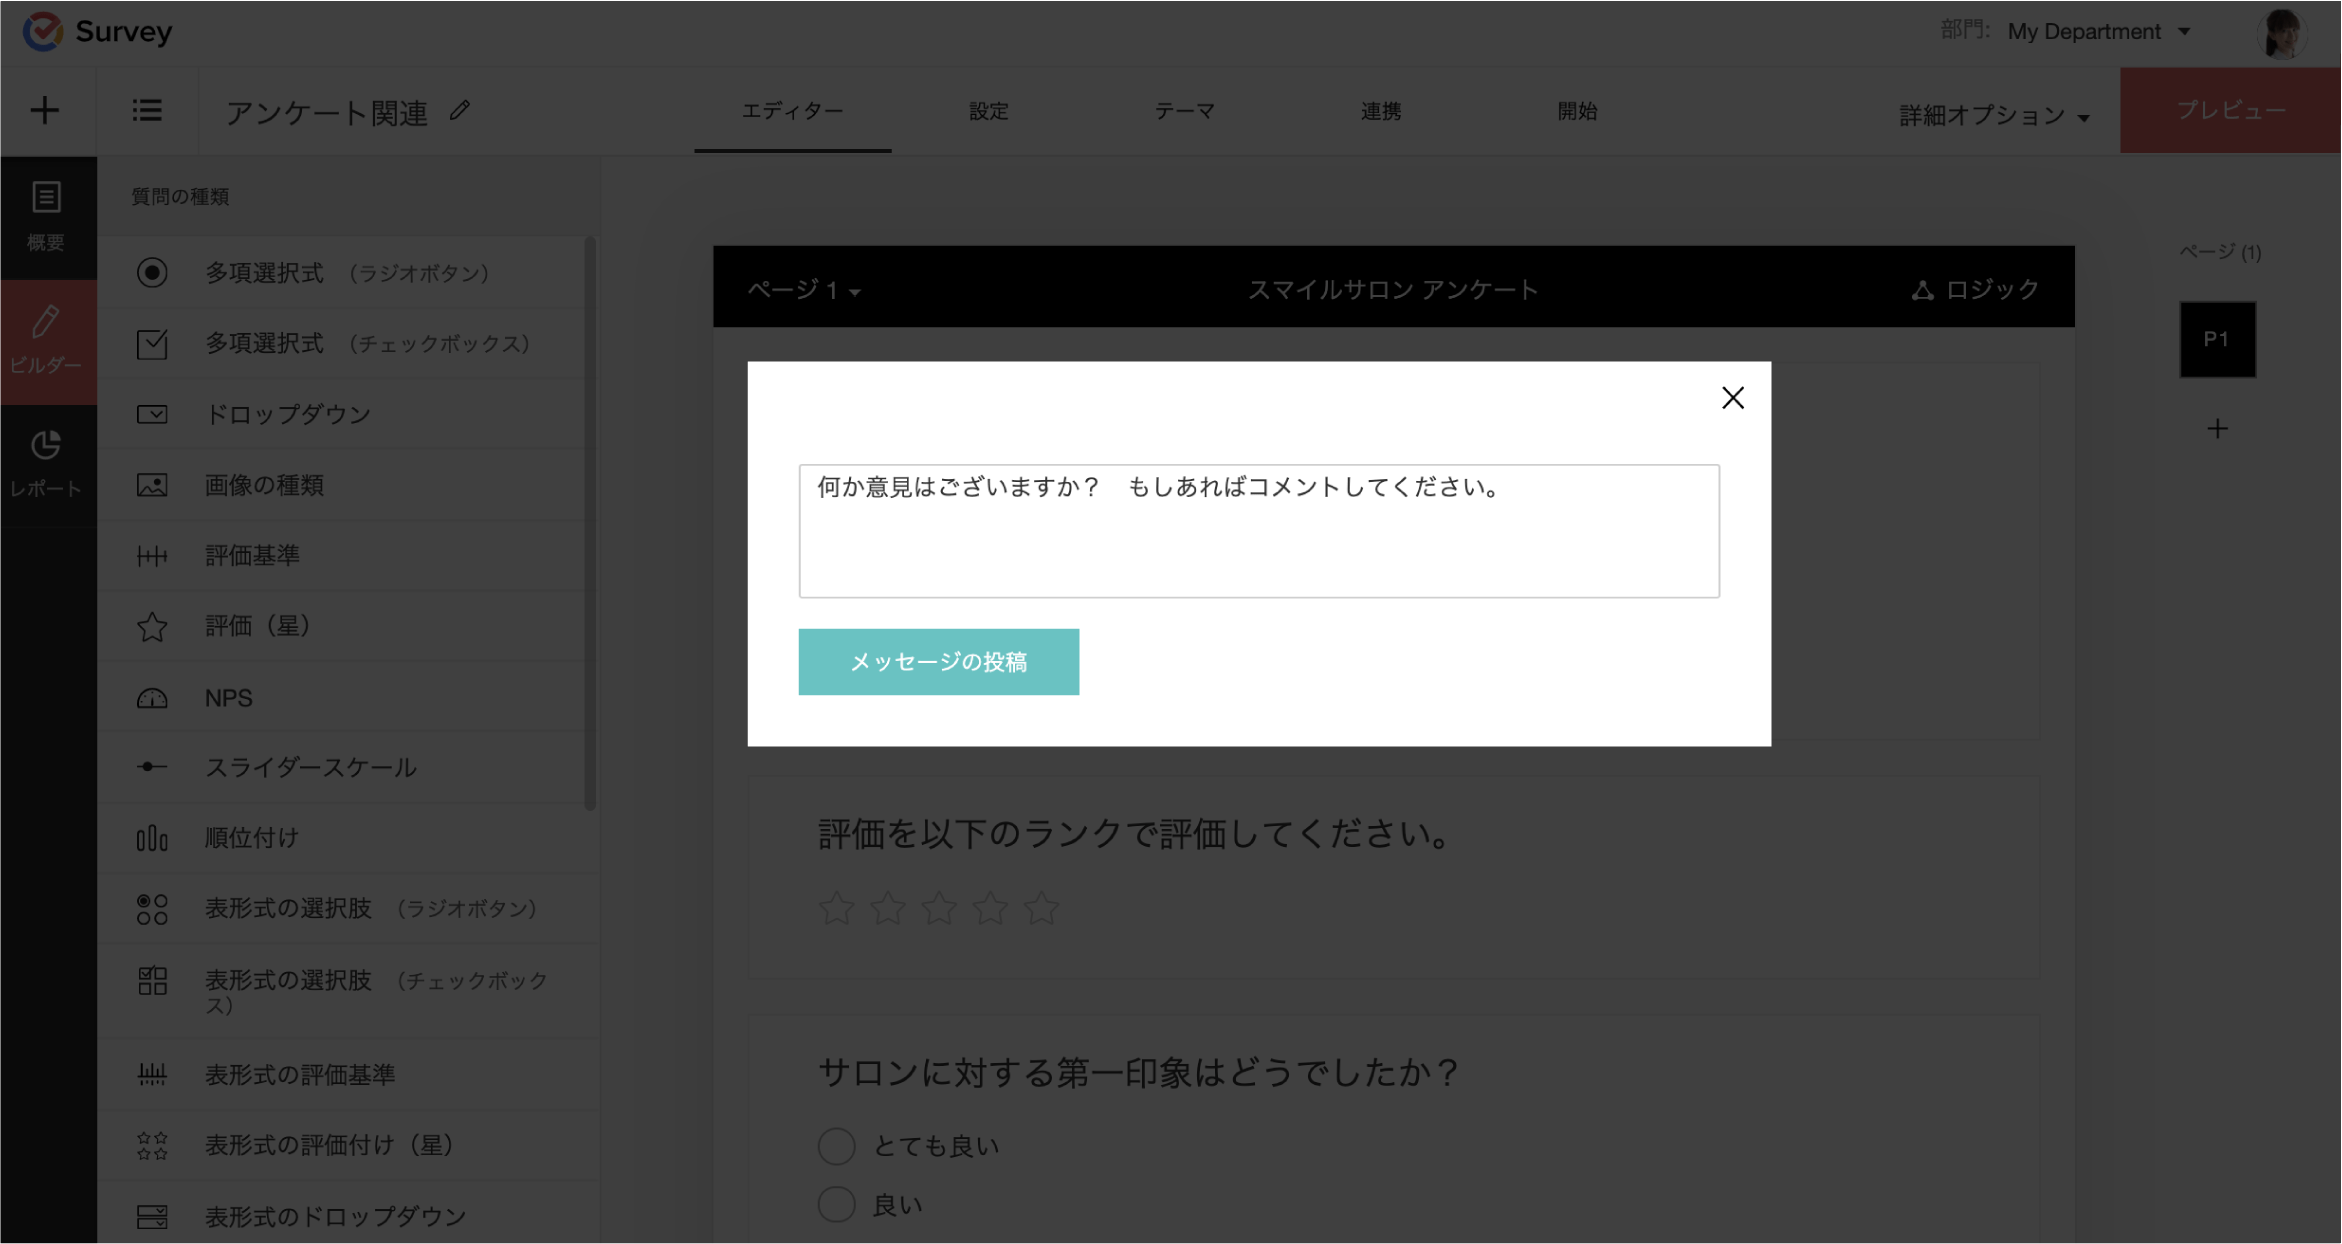Open the レポート sidebar section
The width and height of the screenshot is (2342, 1244).
[46, 463]
